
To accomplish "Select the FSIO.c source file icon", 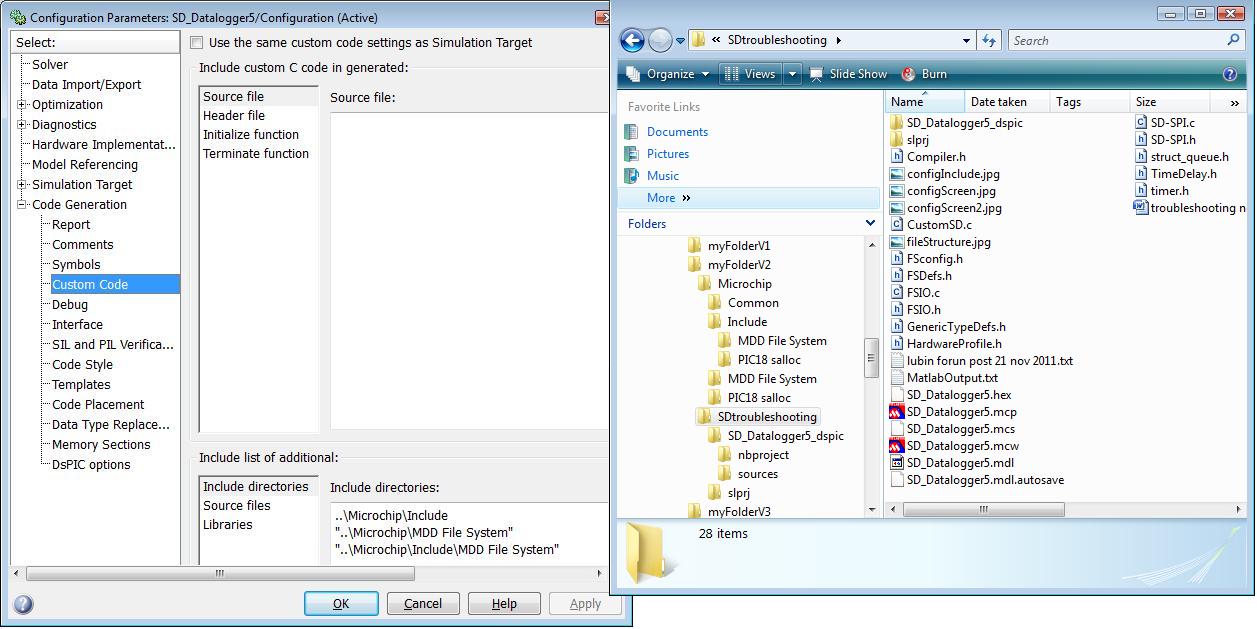I will click(897, 293).
